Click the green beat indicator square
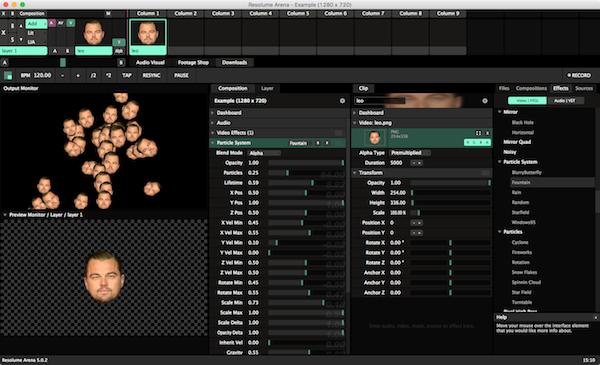This screenshot has width=600, height=365. (x=8, y=76)
